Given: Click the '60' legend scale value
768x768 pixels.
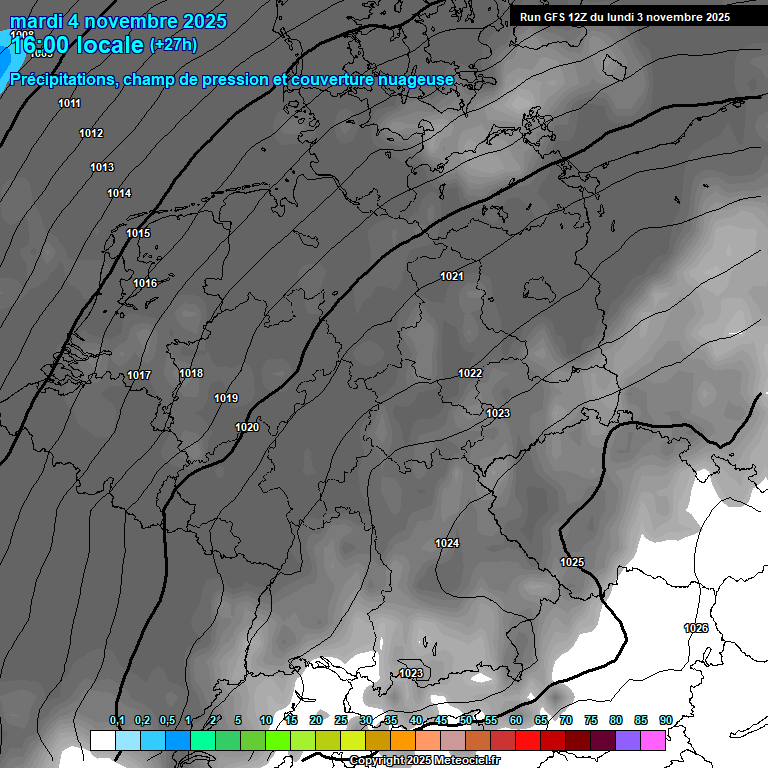Looking at the screenshot, I should 516,720.
